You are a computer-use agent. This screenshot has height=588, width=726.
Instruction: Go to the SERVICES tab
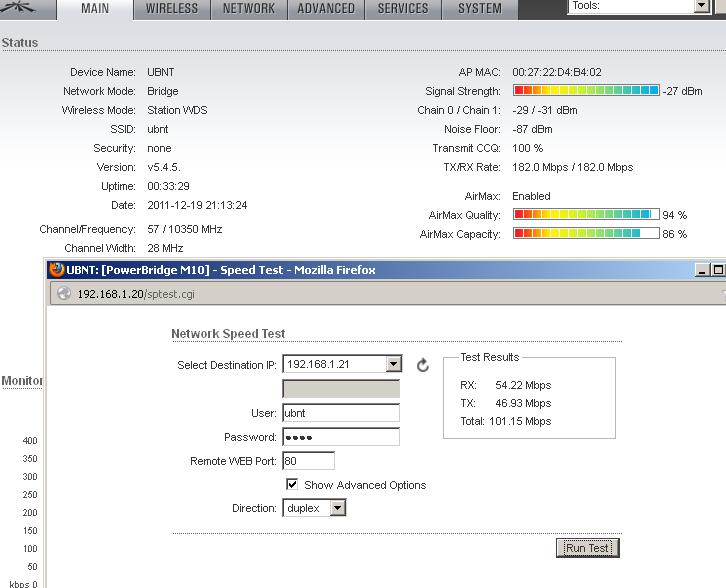point(403,9)
